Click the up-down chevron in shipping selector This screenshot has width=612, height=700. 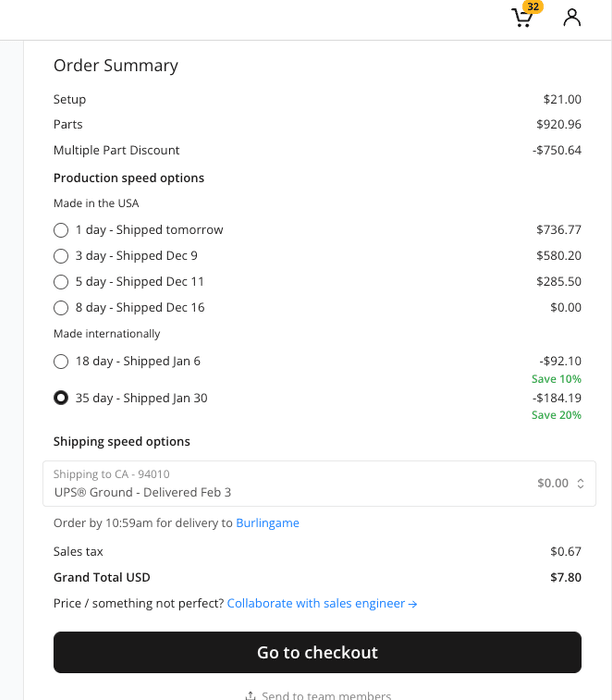[x=578, y=484]
